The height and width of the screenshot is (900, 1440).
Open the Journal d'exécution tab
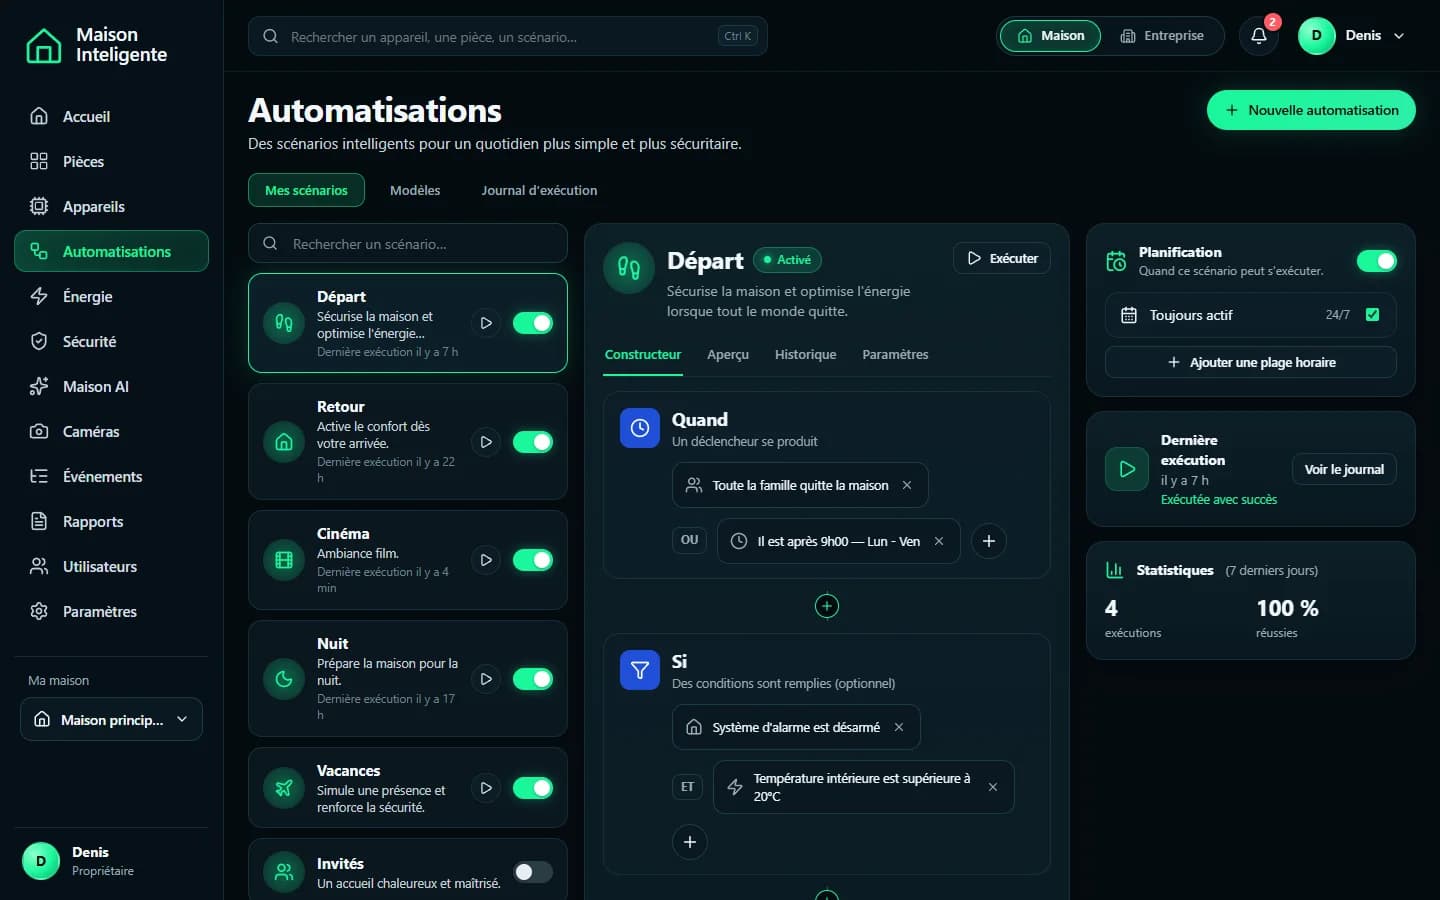[539, 190]
